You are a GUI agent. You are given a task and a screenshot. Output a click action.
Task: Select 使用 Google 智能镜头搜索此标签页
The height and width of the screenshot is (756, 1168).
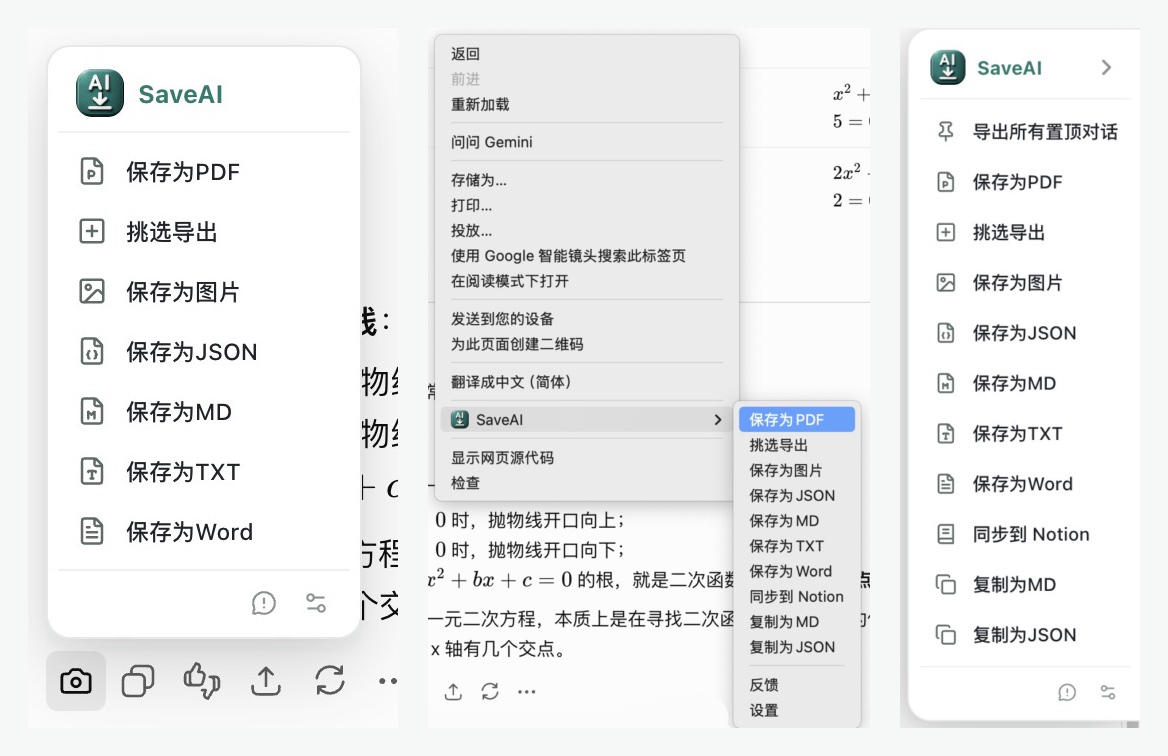[568, 256]
